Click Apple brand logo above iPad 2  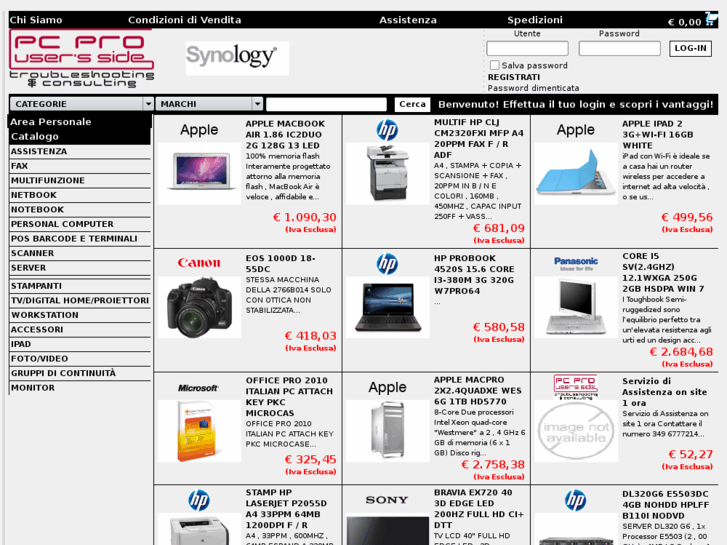tap(575, 130)
